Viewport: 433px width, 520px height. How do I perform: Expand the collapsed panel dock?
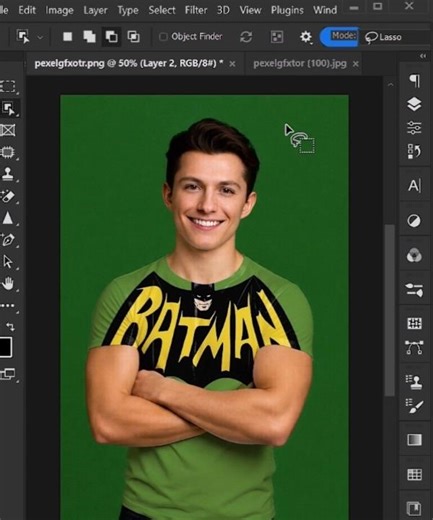[x=423, y=56]
